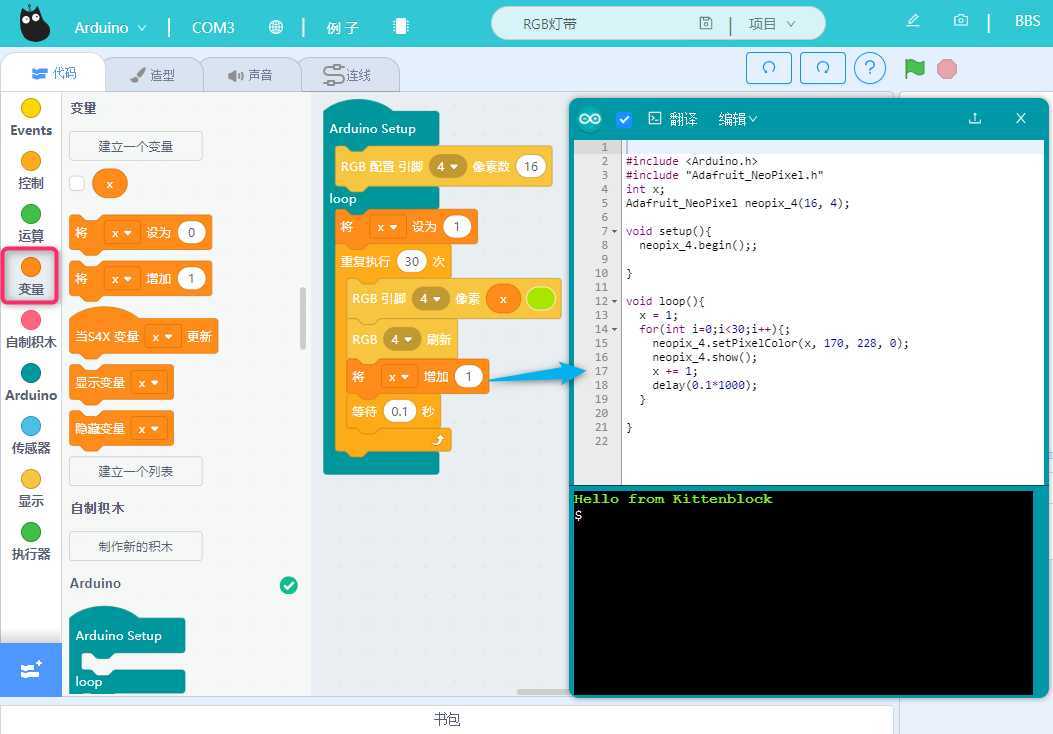Click the green flag run icon
Viewport: 1053px width, 734px height.
914,68
